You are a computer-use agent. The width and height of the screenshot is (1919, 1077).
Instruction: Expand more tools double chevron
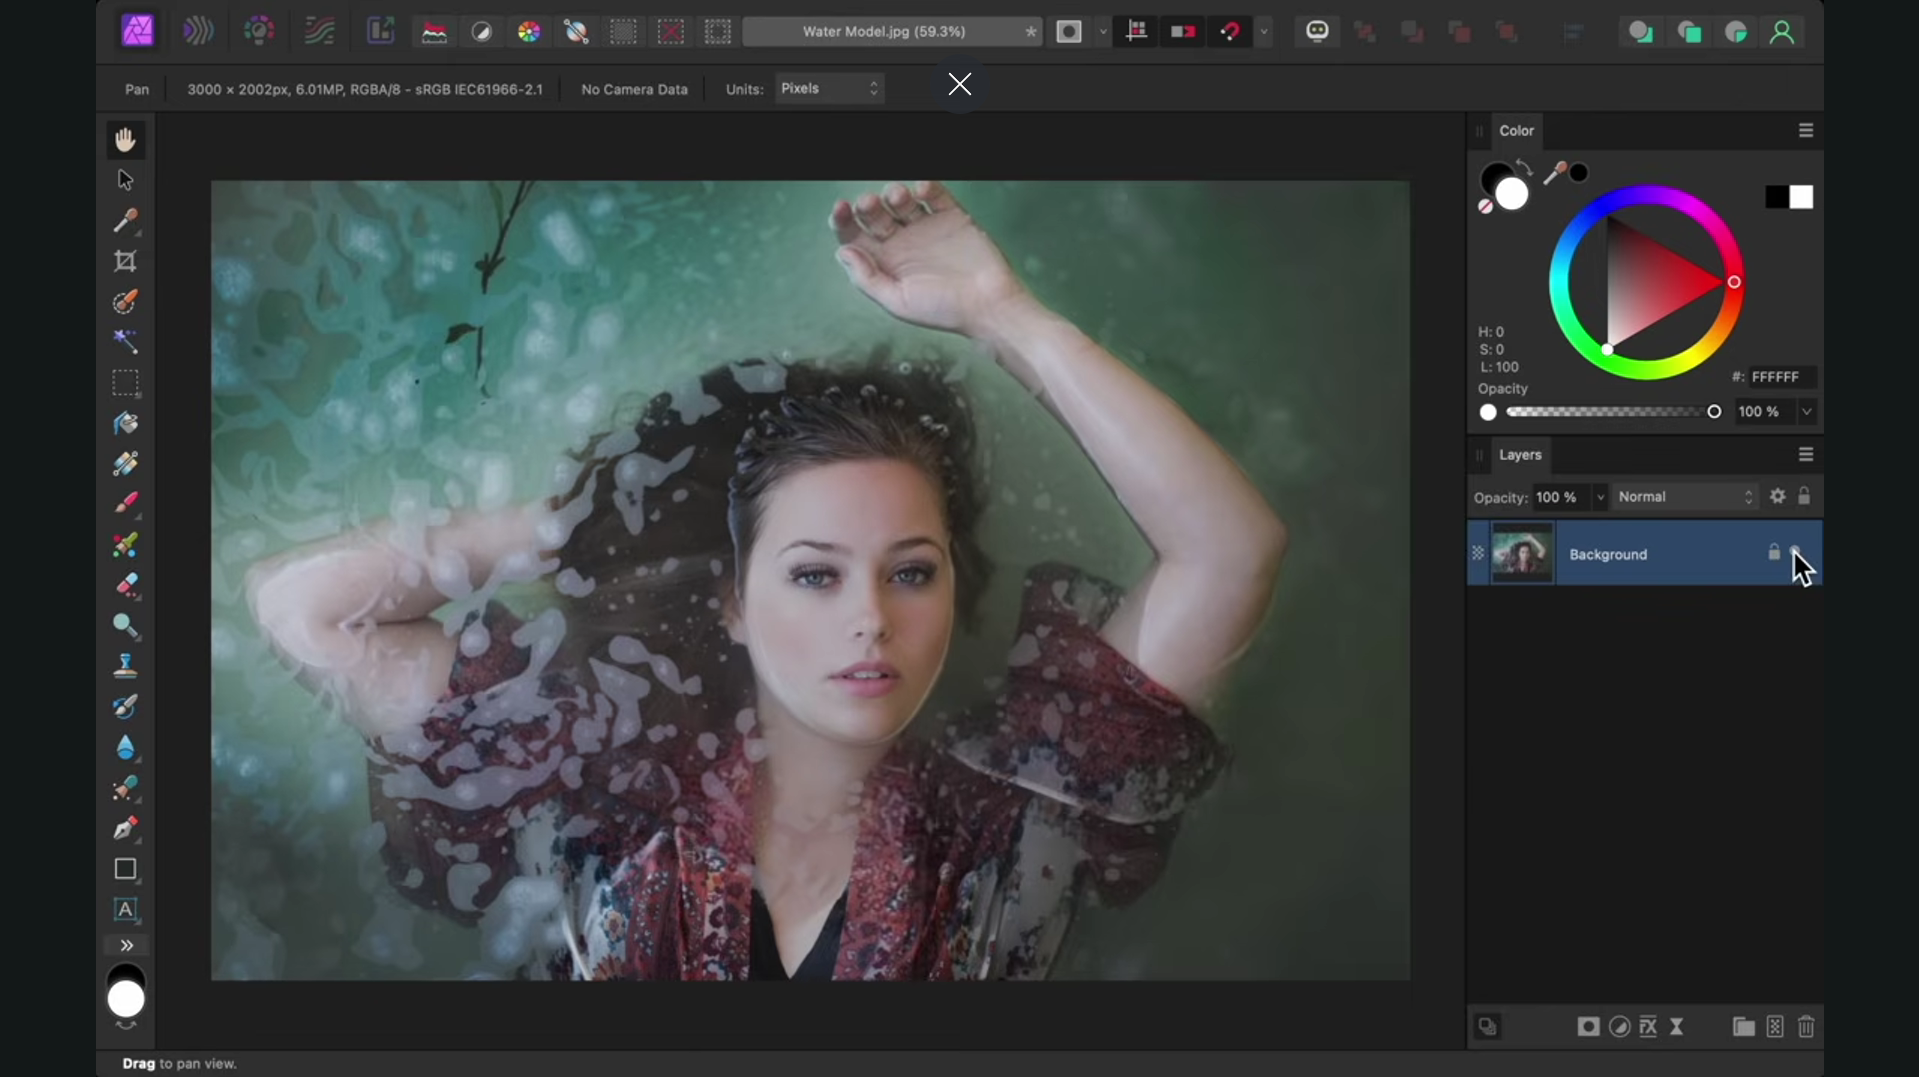point(126,945)
